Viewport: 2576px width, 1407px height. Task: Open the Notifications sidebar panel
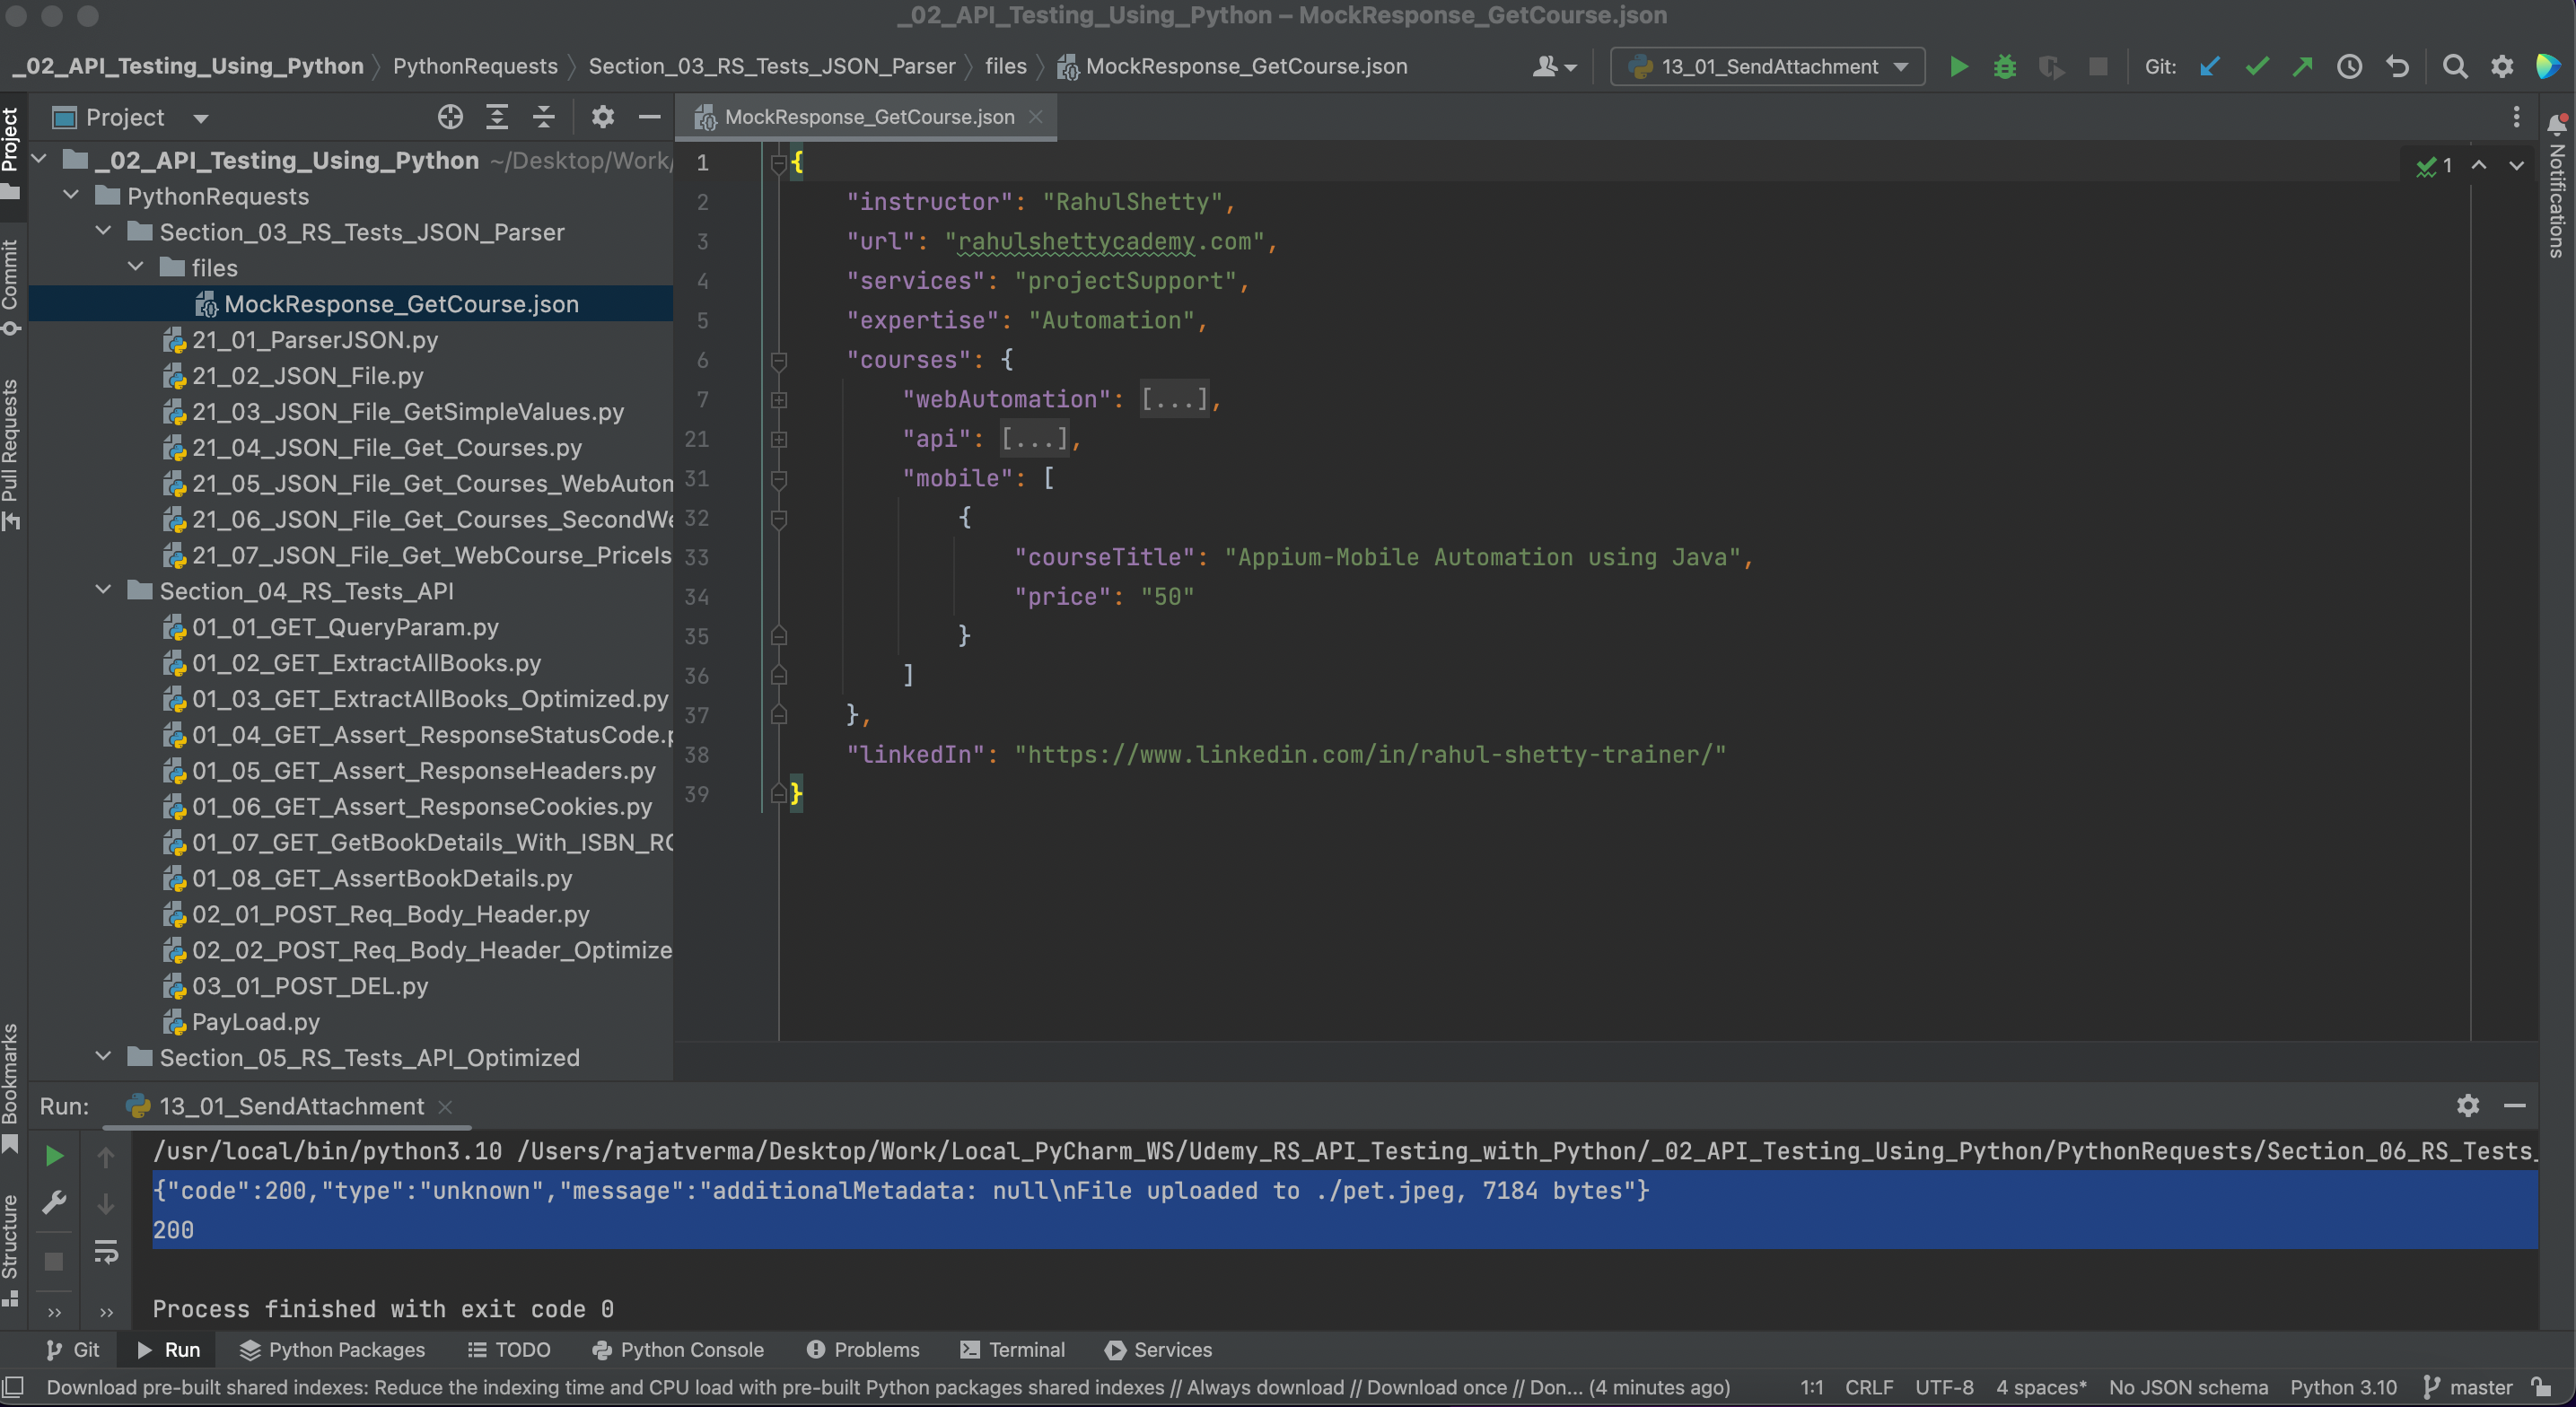pos(2557,186)
